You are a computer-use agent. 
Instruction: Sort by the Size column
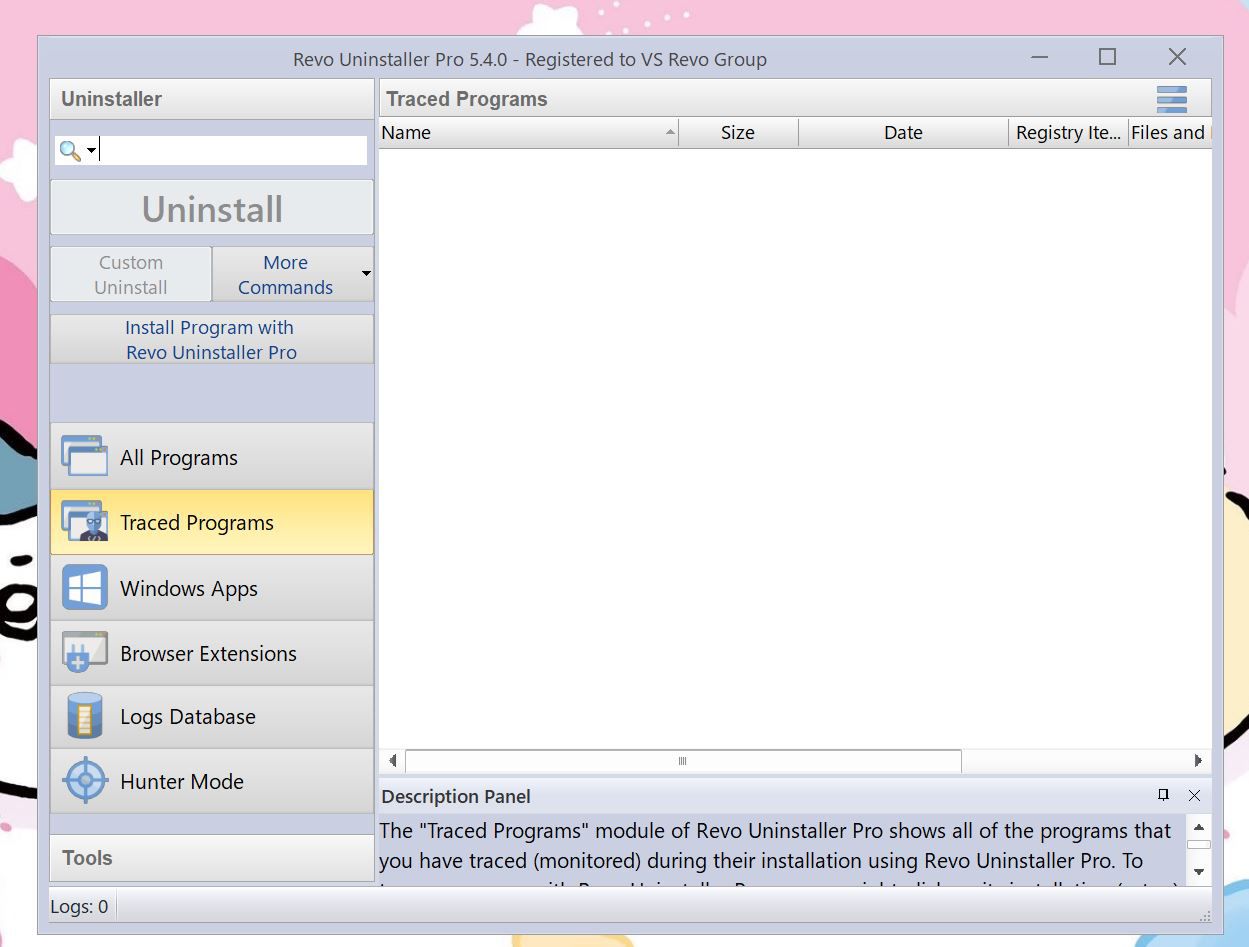(738, 133)
